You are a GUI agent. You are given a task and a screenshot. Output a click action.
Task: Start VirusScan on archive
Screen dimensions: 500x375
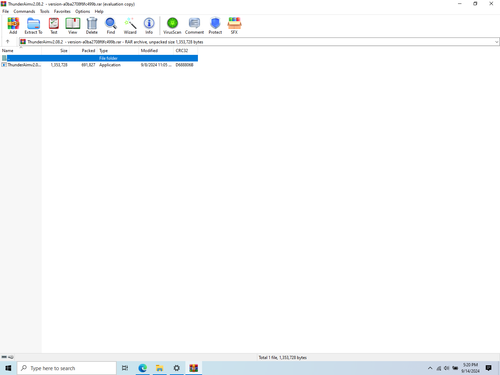point(172,26)
